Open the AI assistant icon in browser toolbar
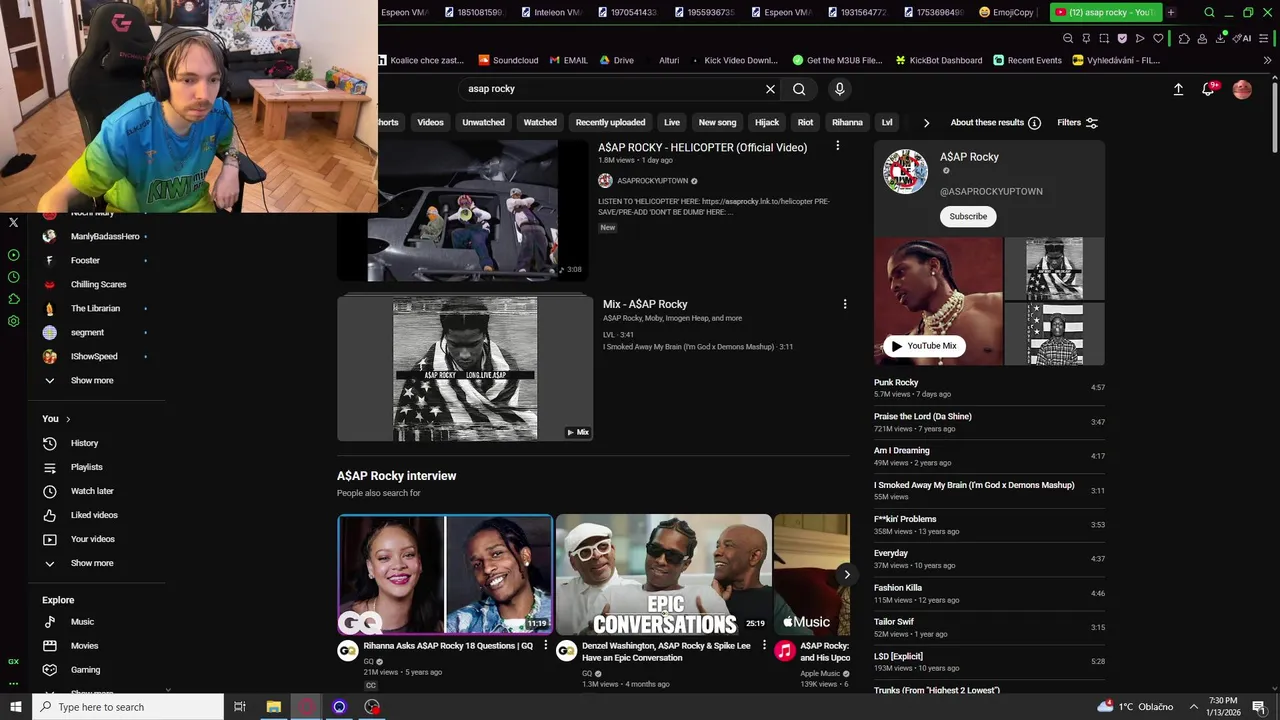This screenshot has height=720, width=1280. pyautogui.click(x=1242, y=38)
